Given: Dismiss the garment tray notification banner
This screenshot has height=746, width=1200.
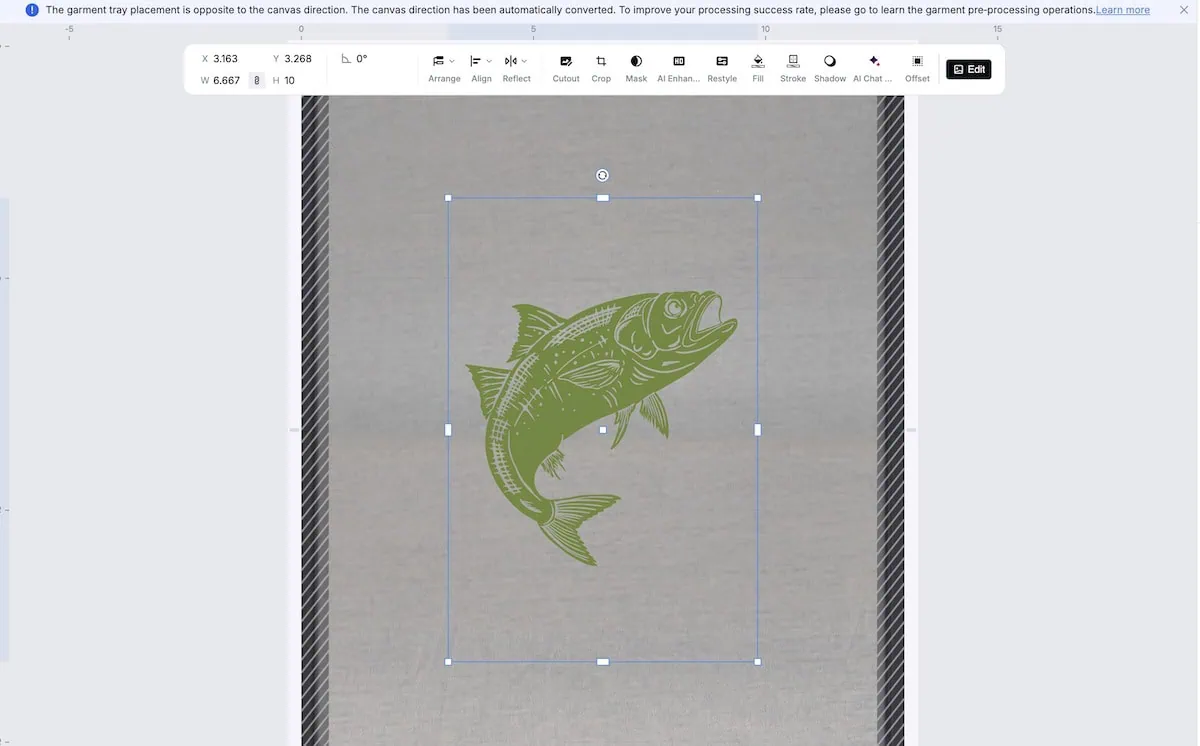Looking at the screenshot, I should click(x=1184, y=10).
